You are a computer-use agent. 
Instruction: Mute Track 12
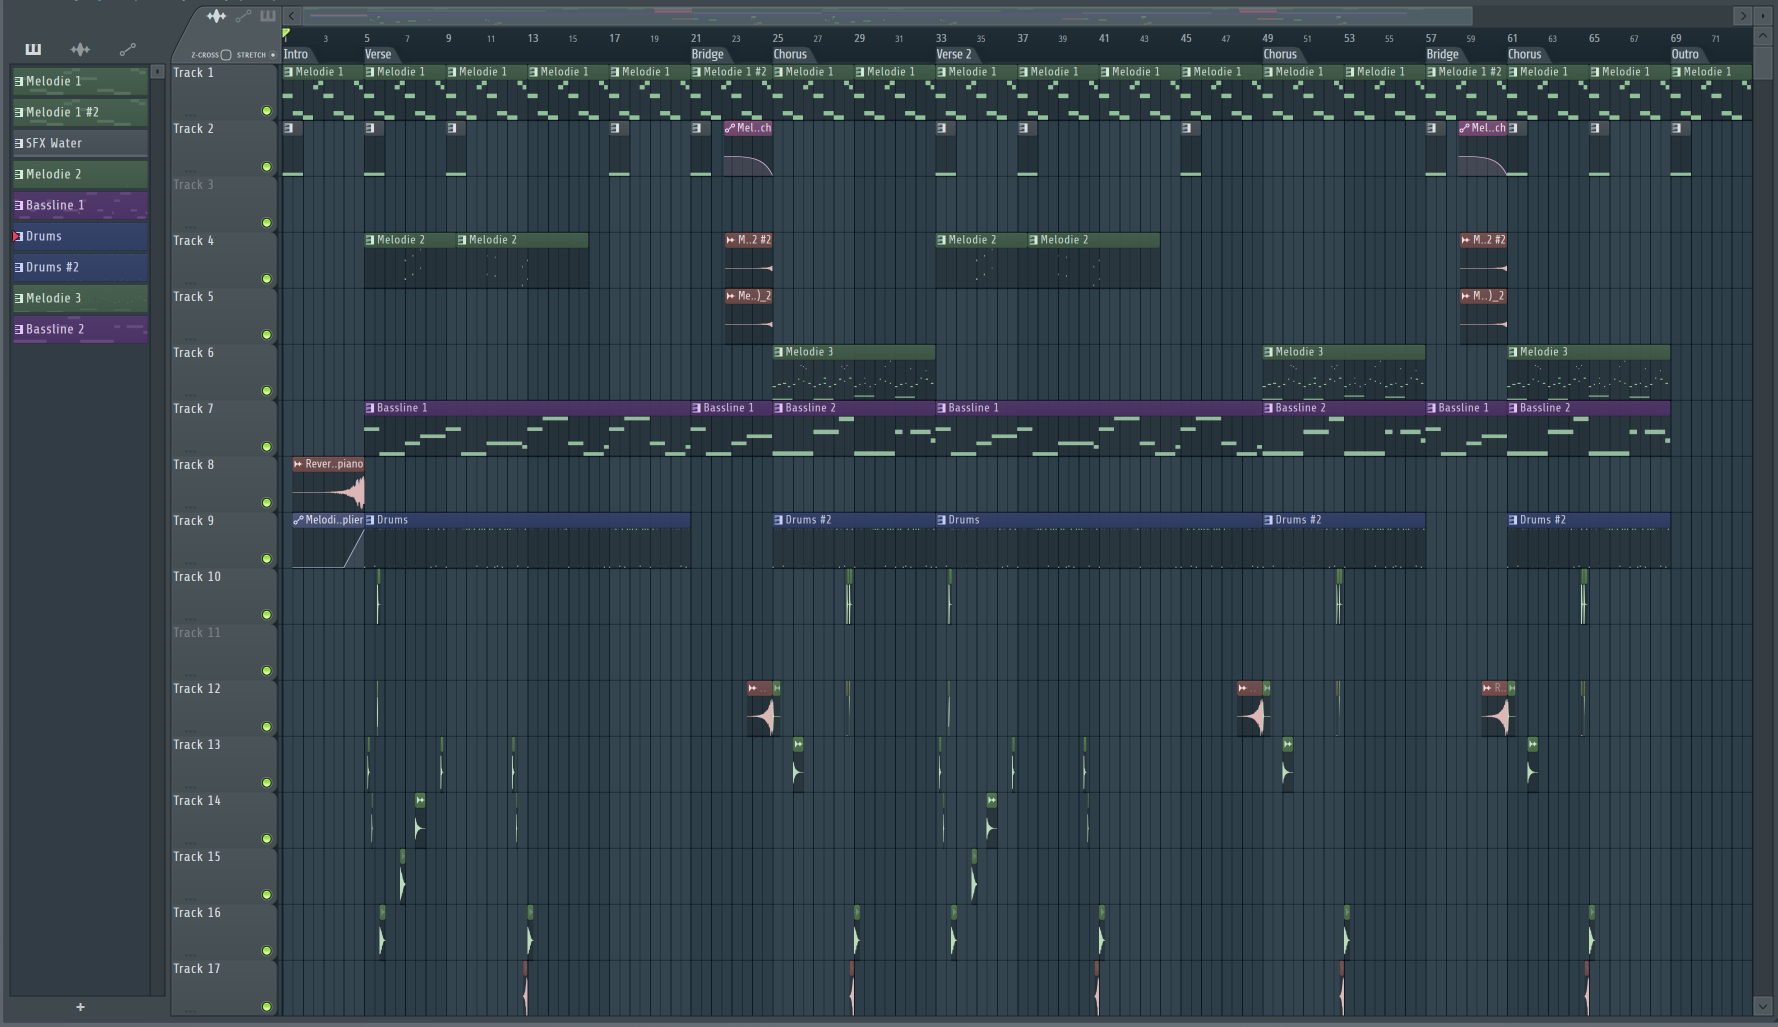click(267, 727)
